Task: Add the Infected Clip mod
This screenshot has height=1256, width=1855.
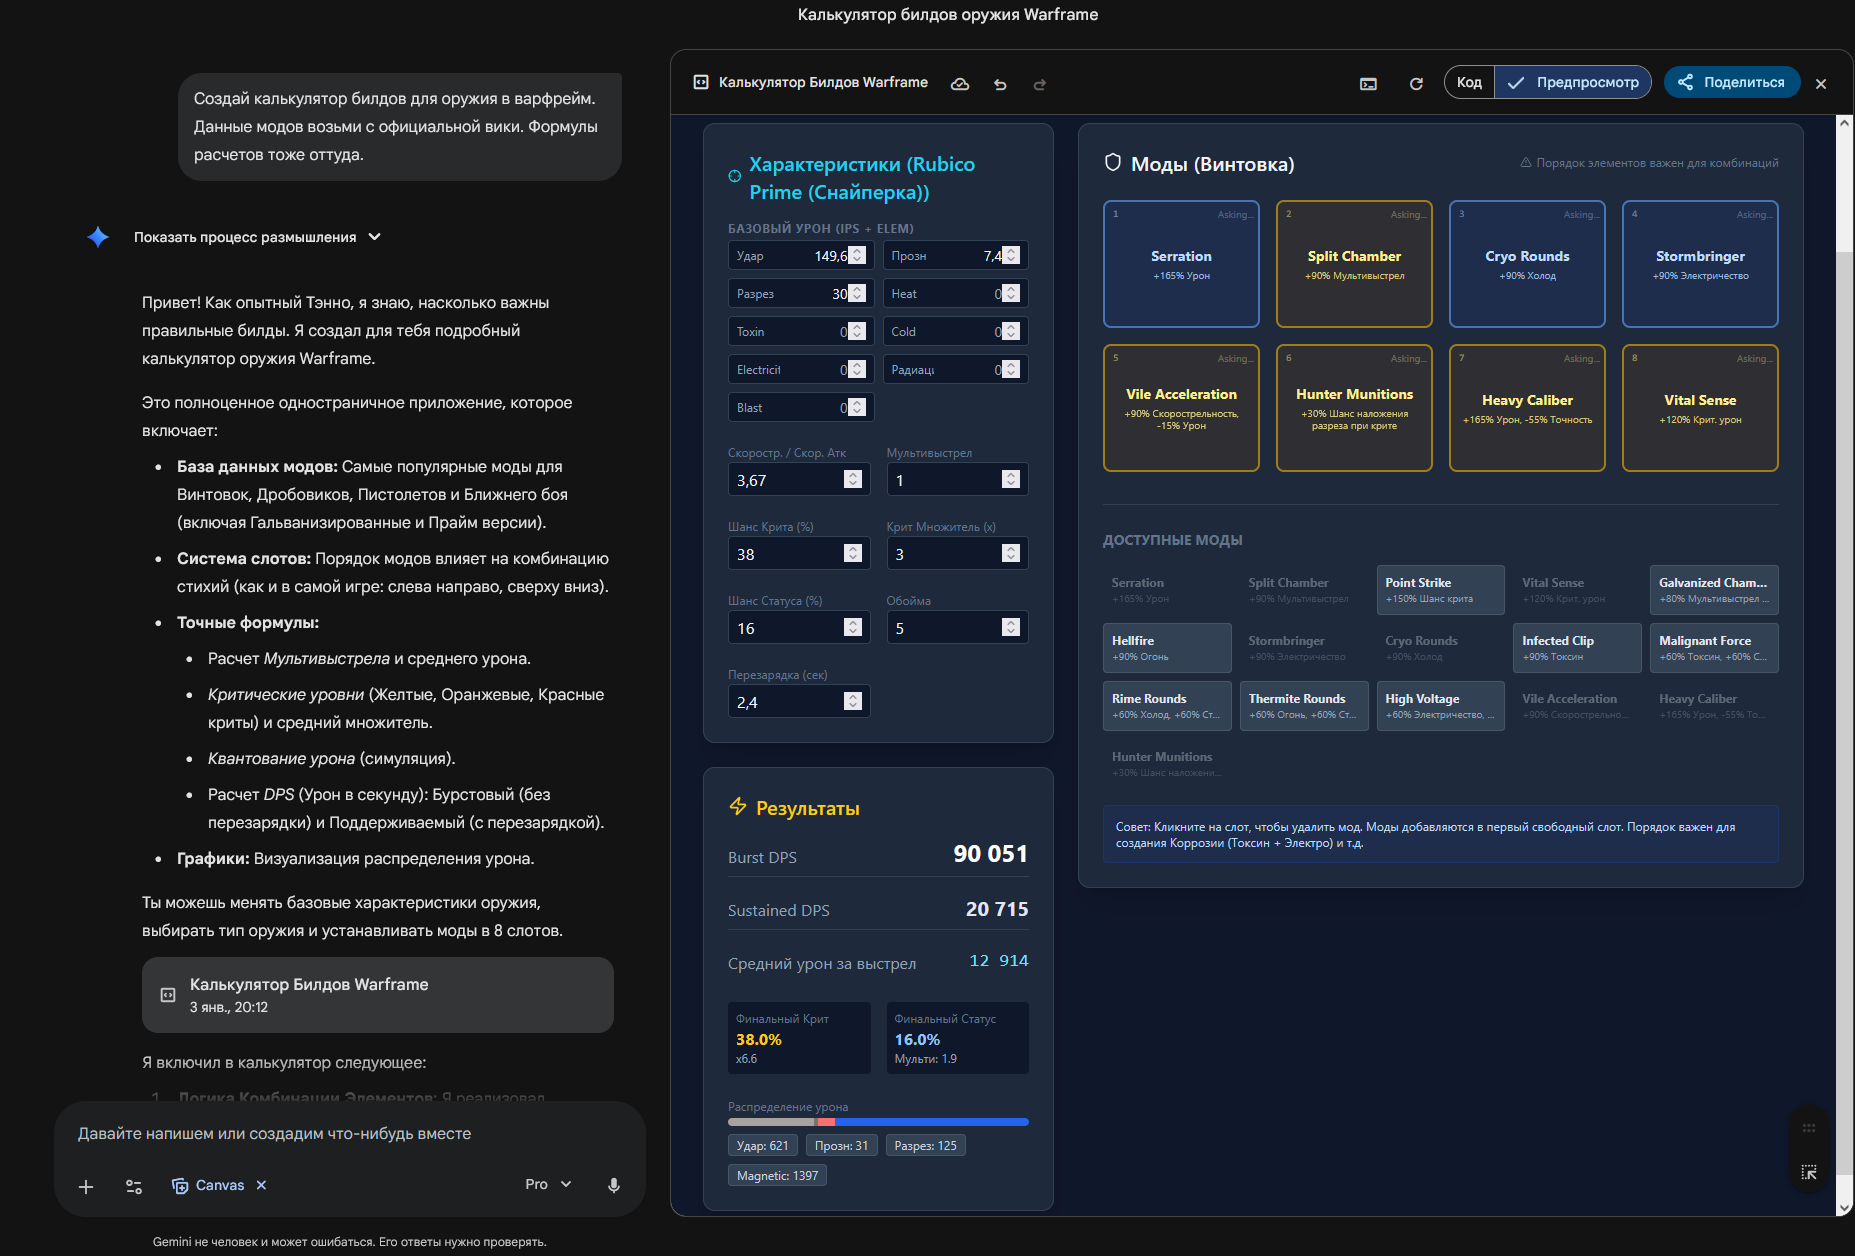Action: pyautogui.click(x=1577, y=648)
